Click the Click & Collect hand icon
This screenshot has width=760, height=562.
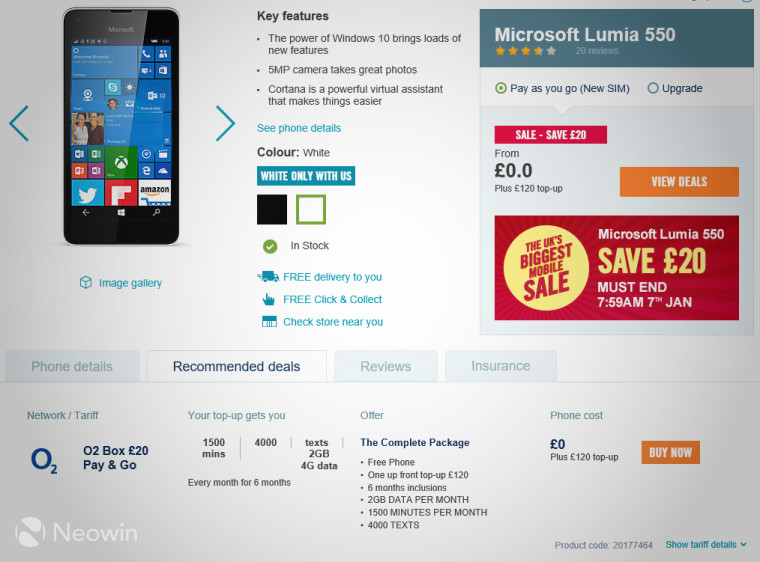[269, 299]
